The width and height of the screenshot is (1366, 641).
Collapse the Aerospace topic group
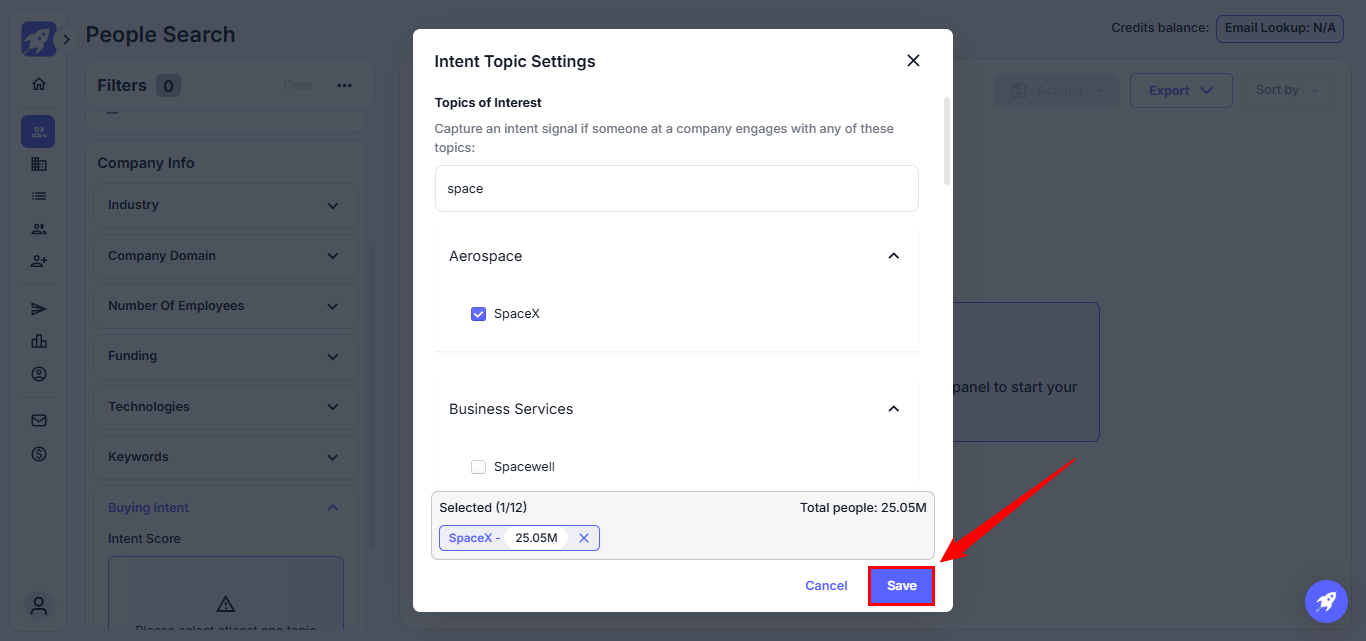tap(894, 256)
